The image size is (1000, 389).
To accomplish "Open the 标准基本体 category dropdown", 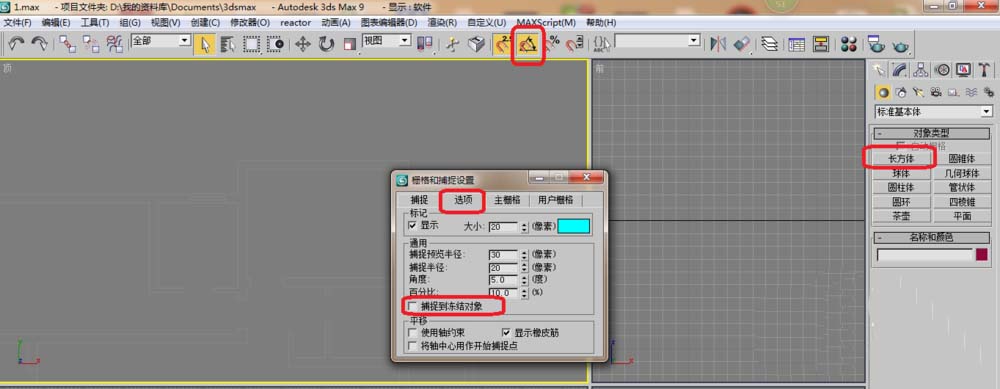I will [987, 112].
